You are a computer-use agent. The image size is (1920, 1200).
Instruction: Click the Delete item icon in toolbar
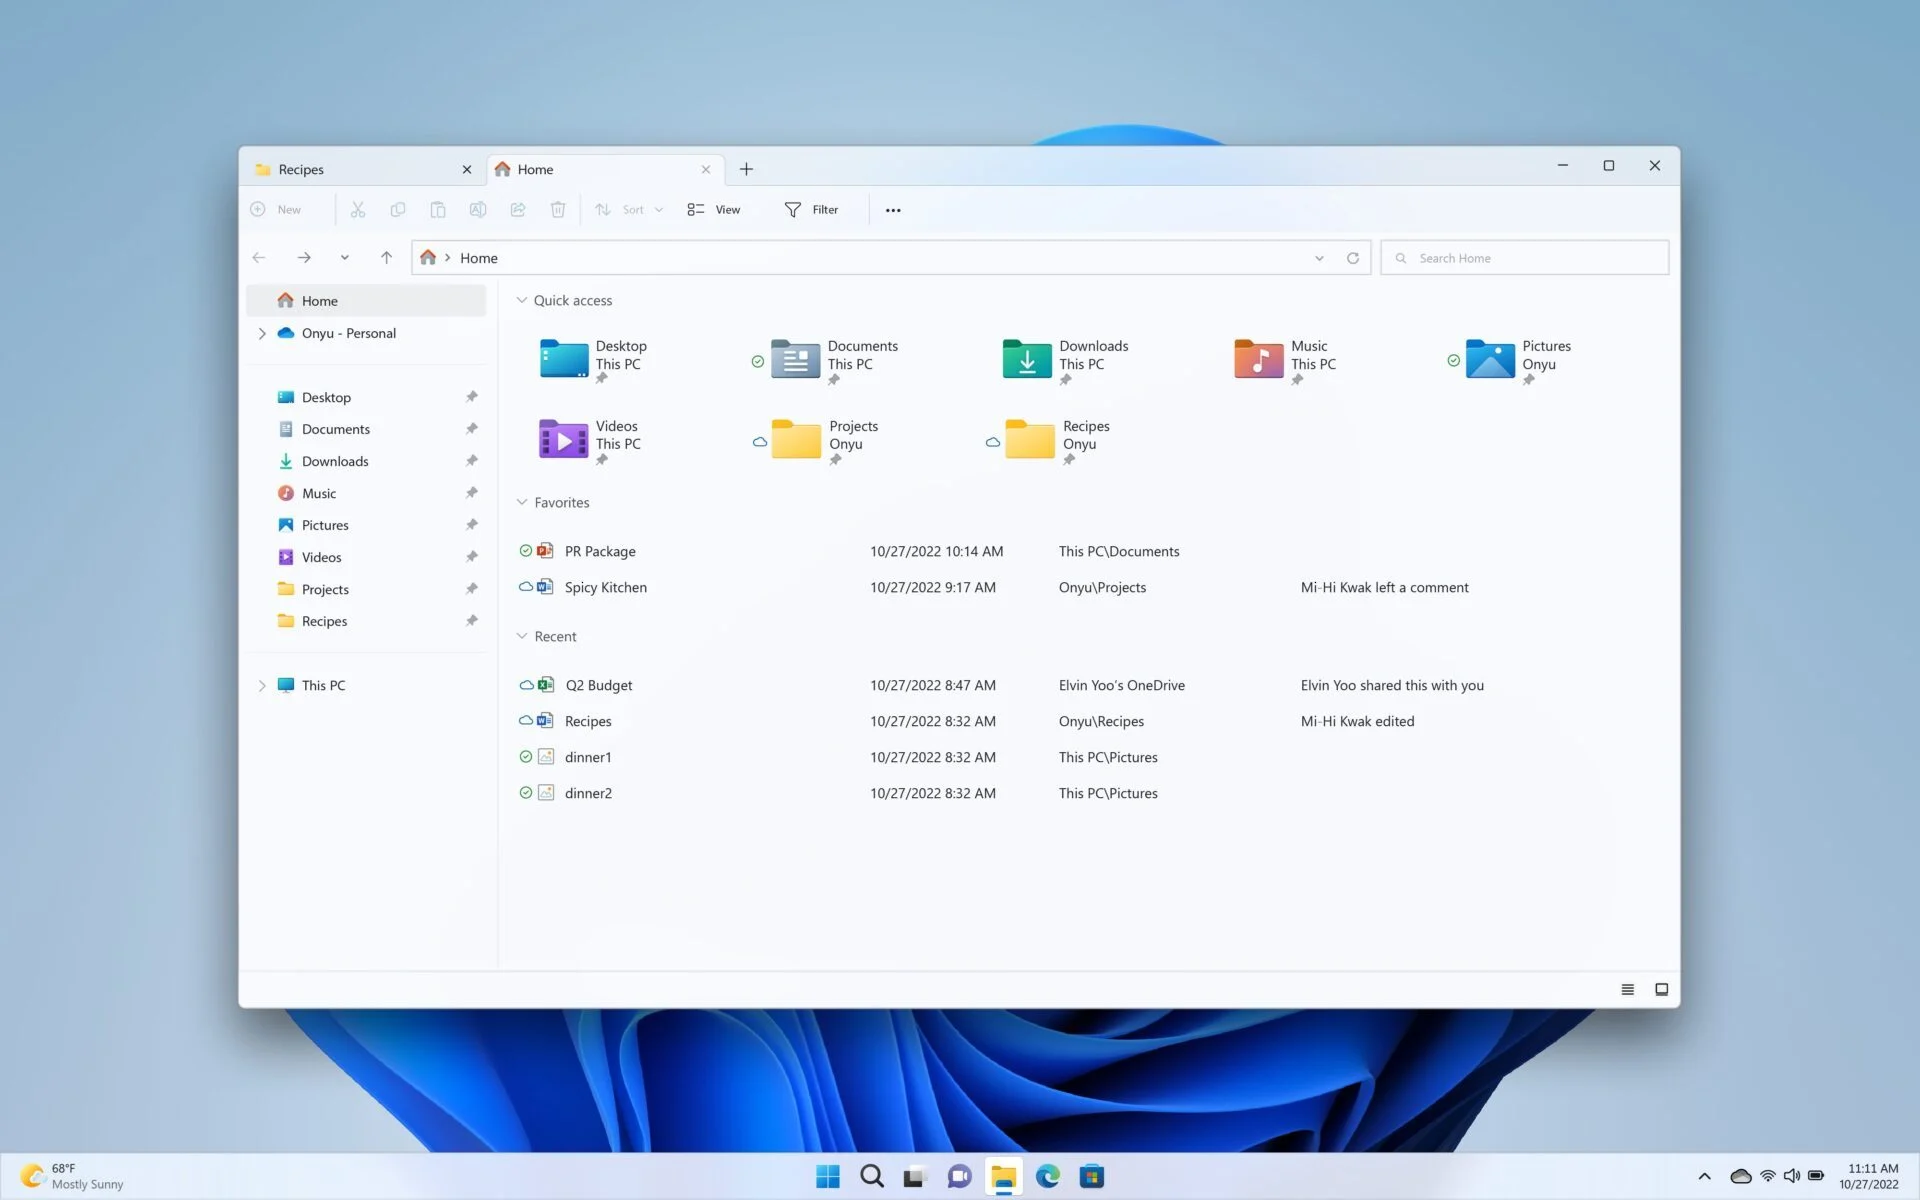pos(557,209)
